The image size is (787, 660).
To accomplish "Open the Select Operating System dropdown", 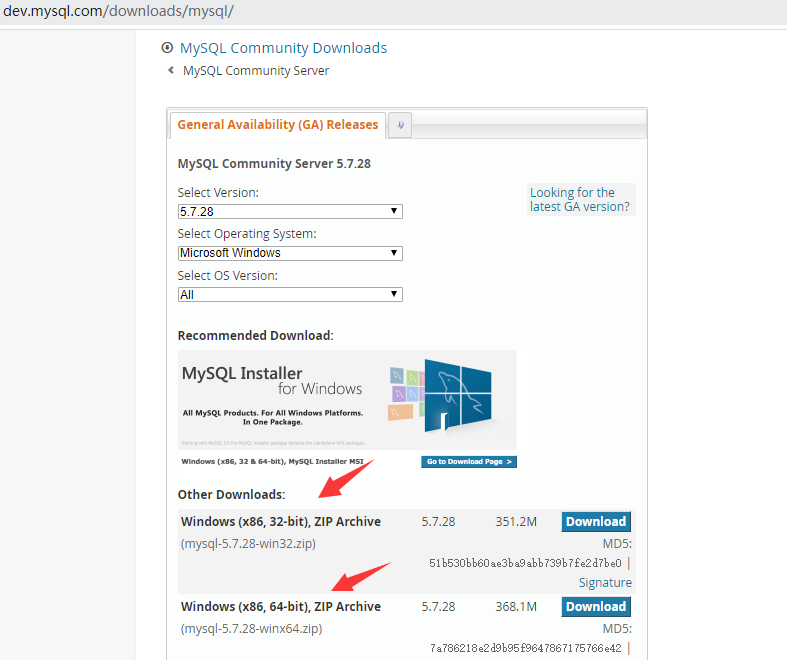I will pyautogui.click(x=290, y=253).
